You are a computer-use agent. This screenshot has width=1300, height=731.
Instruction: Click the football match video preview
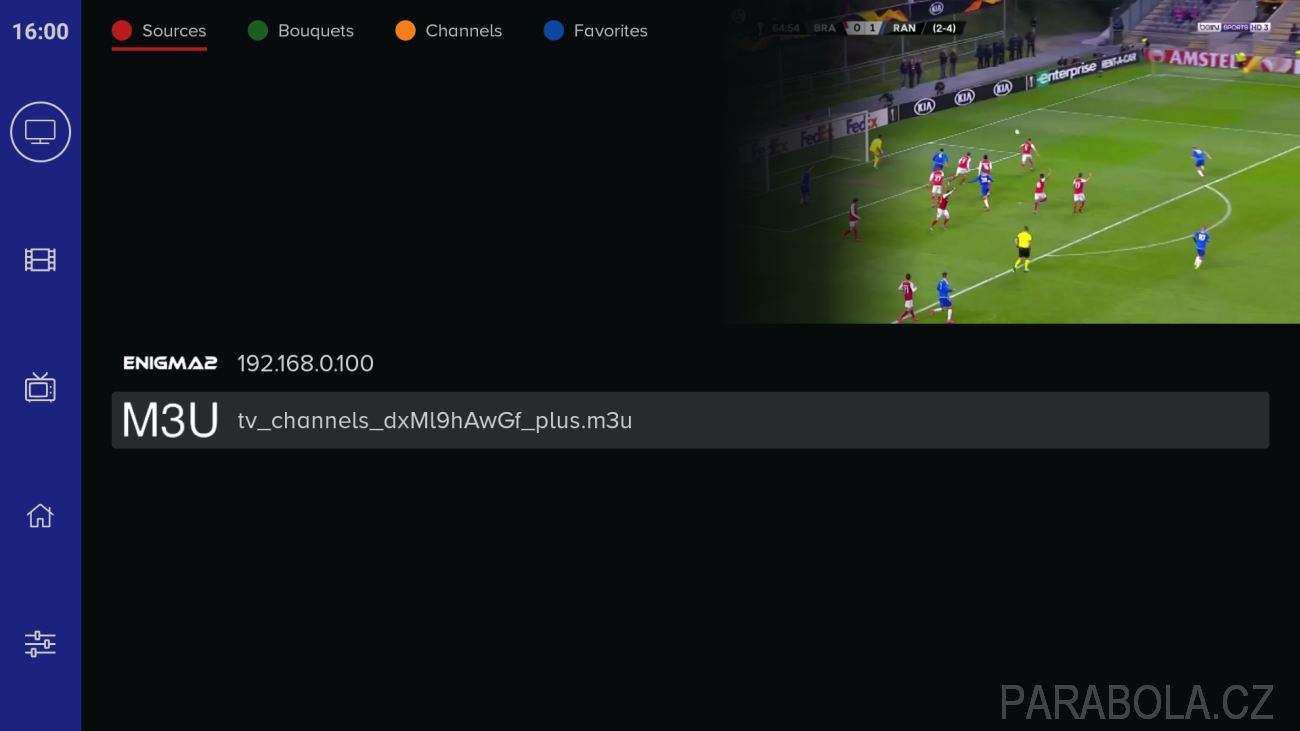1010,162
